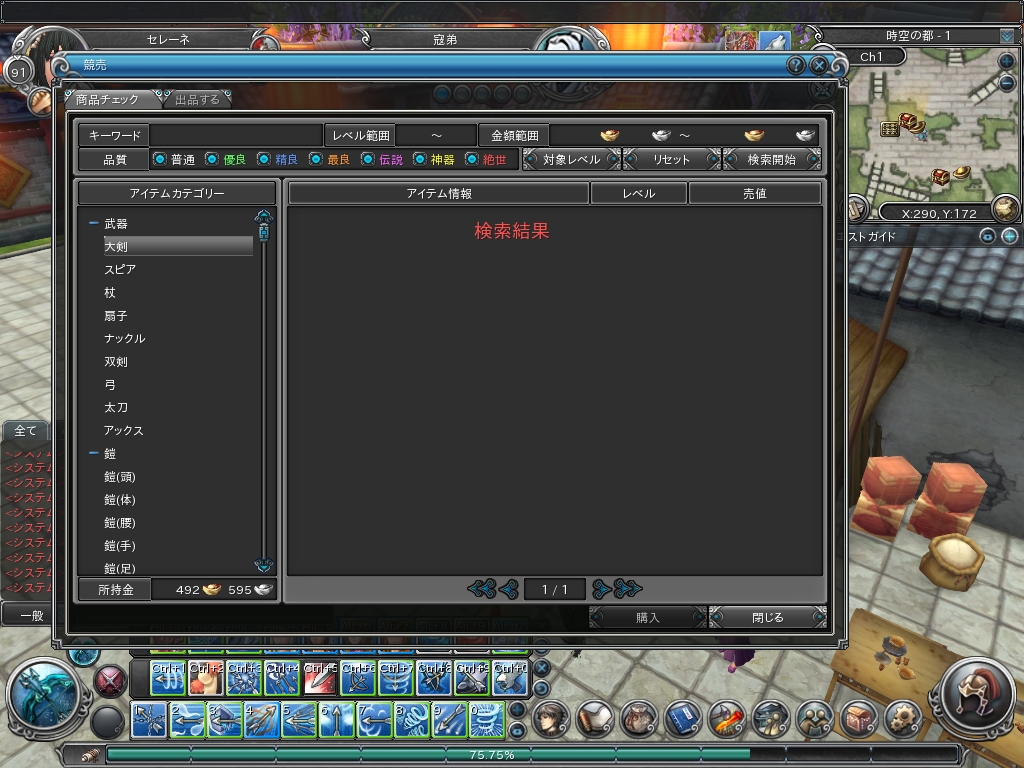The image size is (1024, 768).
Task: Toggle the 普通 quality filter
Action: pos(159,159)
